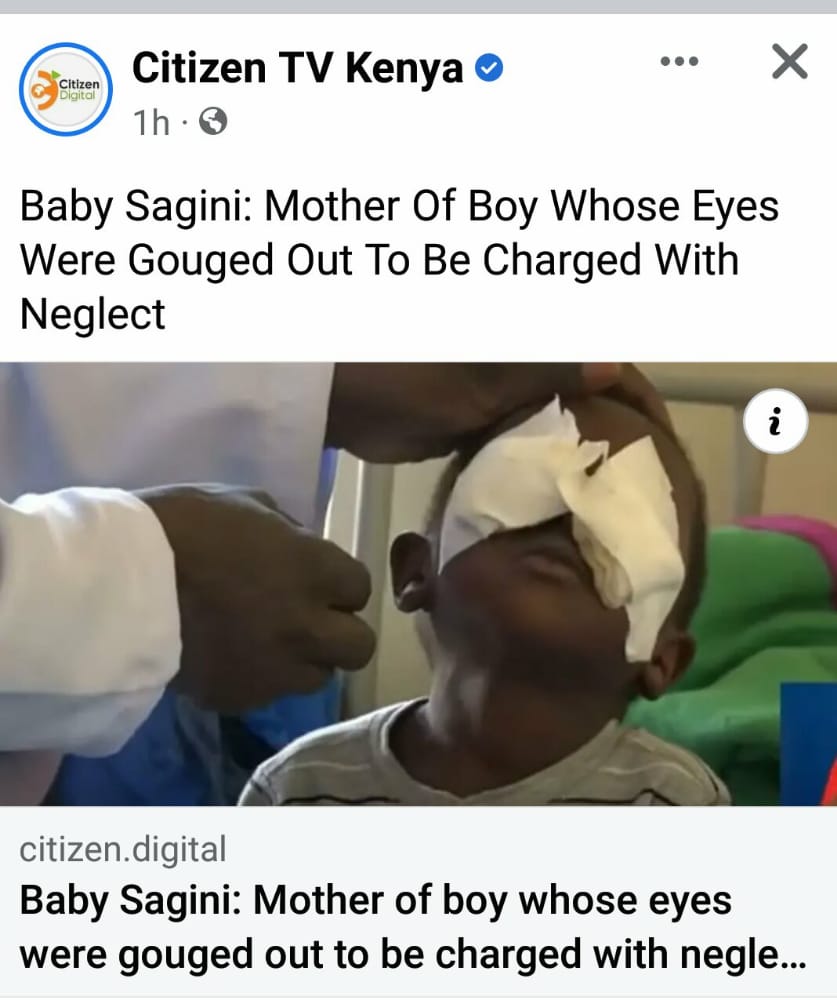This screenshot has height=1000, width=837.
Task: Click the 1h post timestamp
Action: pos(151,122)
